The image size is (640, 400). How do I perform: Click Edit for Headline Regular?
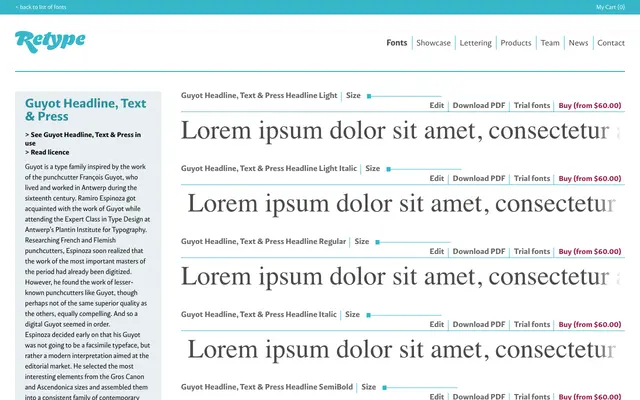click(436, 251)
